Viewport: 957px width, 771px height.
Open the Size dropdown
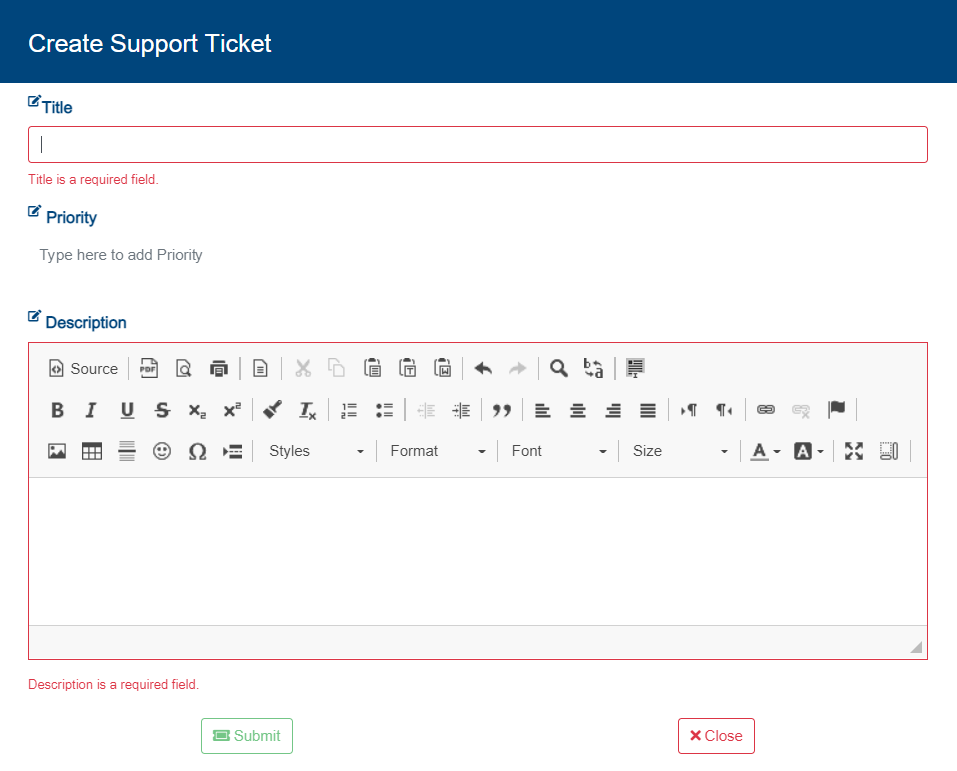pyautogui.click(x=680, y=451)
